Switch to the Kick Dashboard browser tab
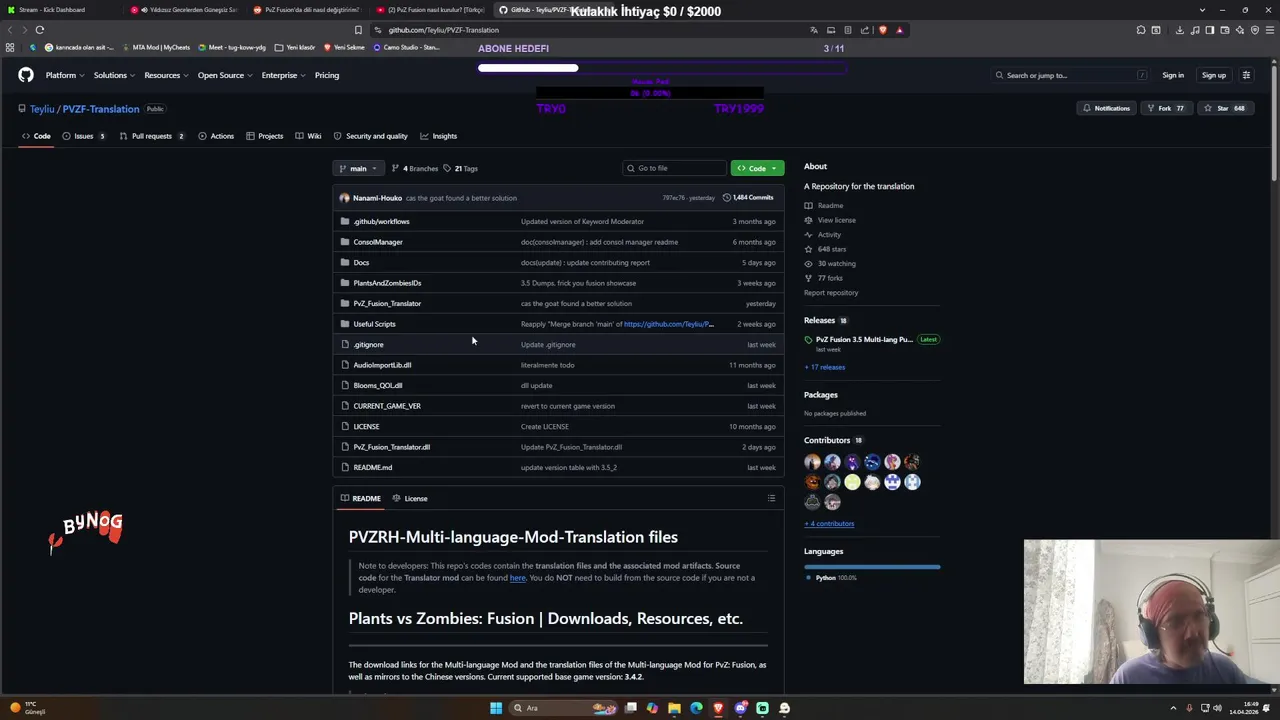Viewport: 1280px width, 720px height. click(58, 10)
